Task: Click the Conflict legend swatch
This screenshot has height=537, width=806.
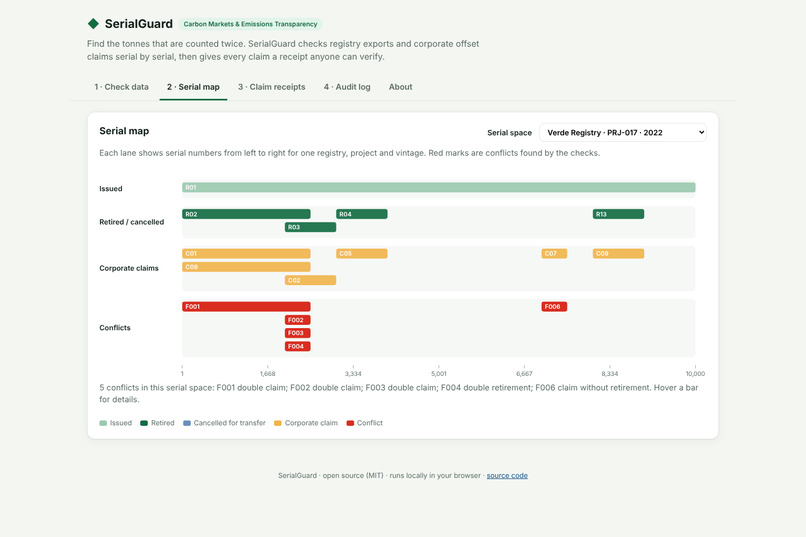Action: [x=350, y=423]
